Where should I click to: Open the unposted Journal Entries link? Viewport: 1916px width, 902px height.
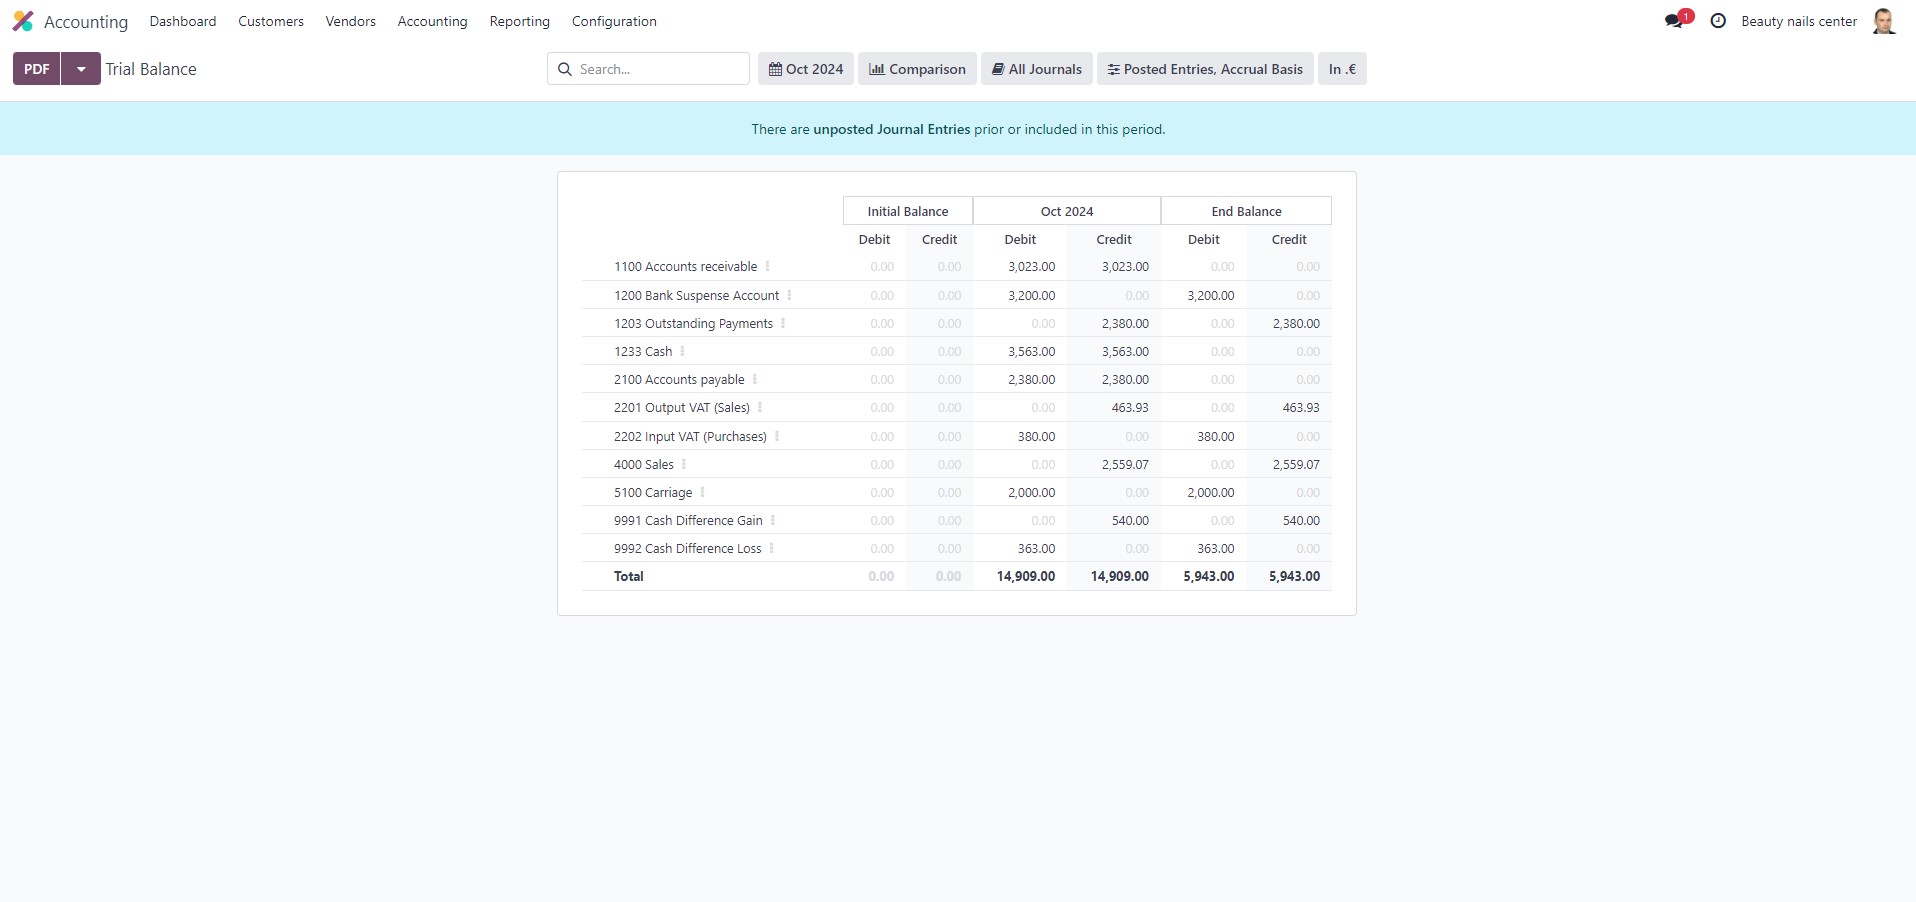[891, 129]
